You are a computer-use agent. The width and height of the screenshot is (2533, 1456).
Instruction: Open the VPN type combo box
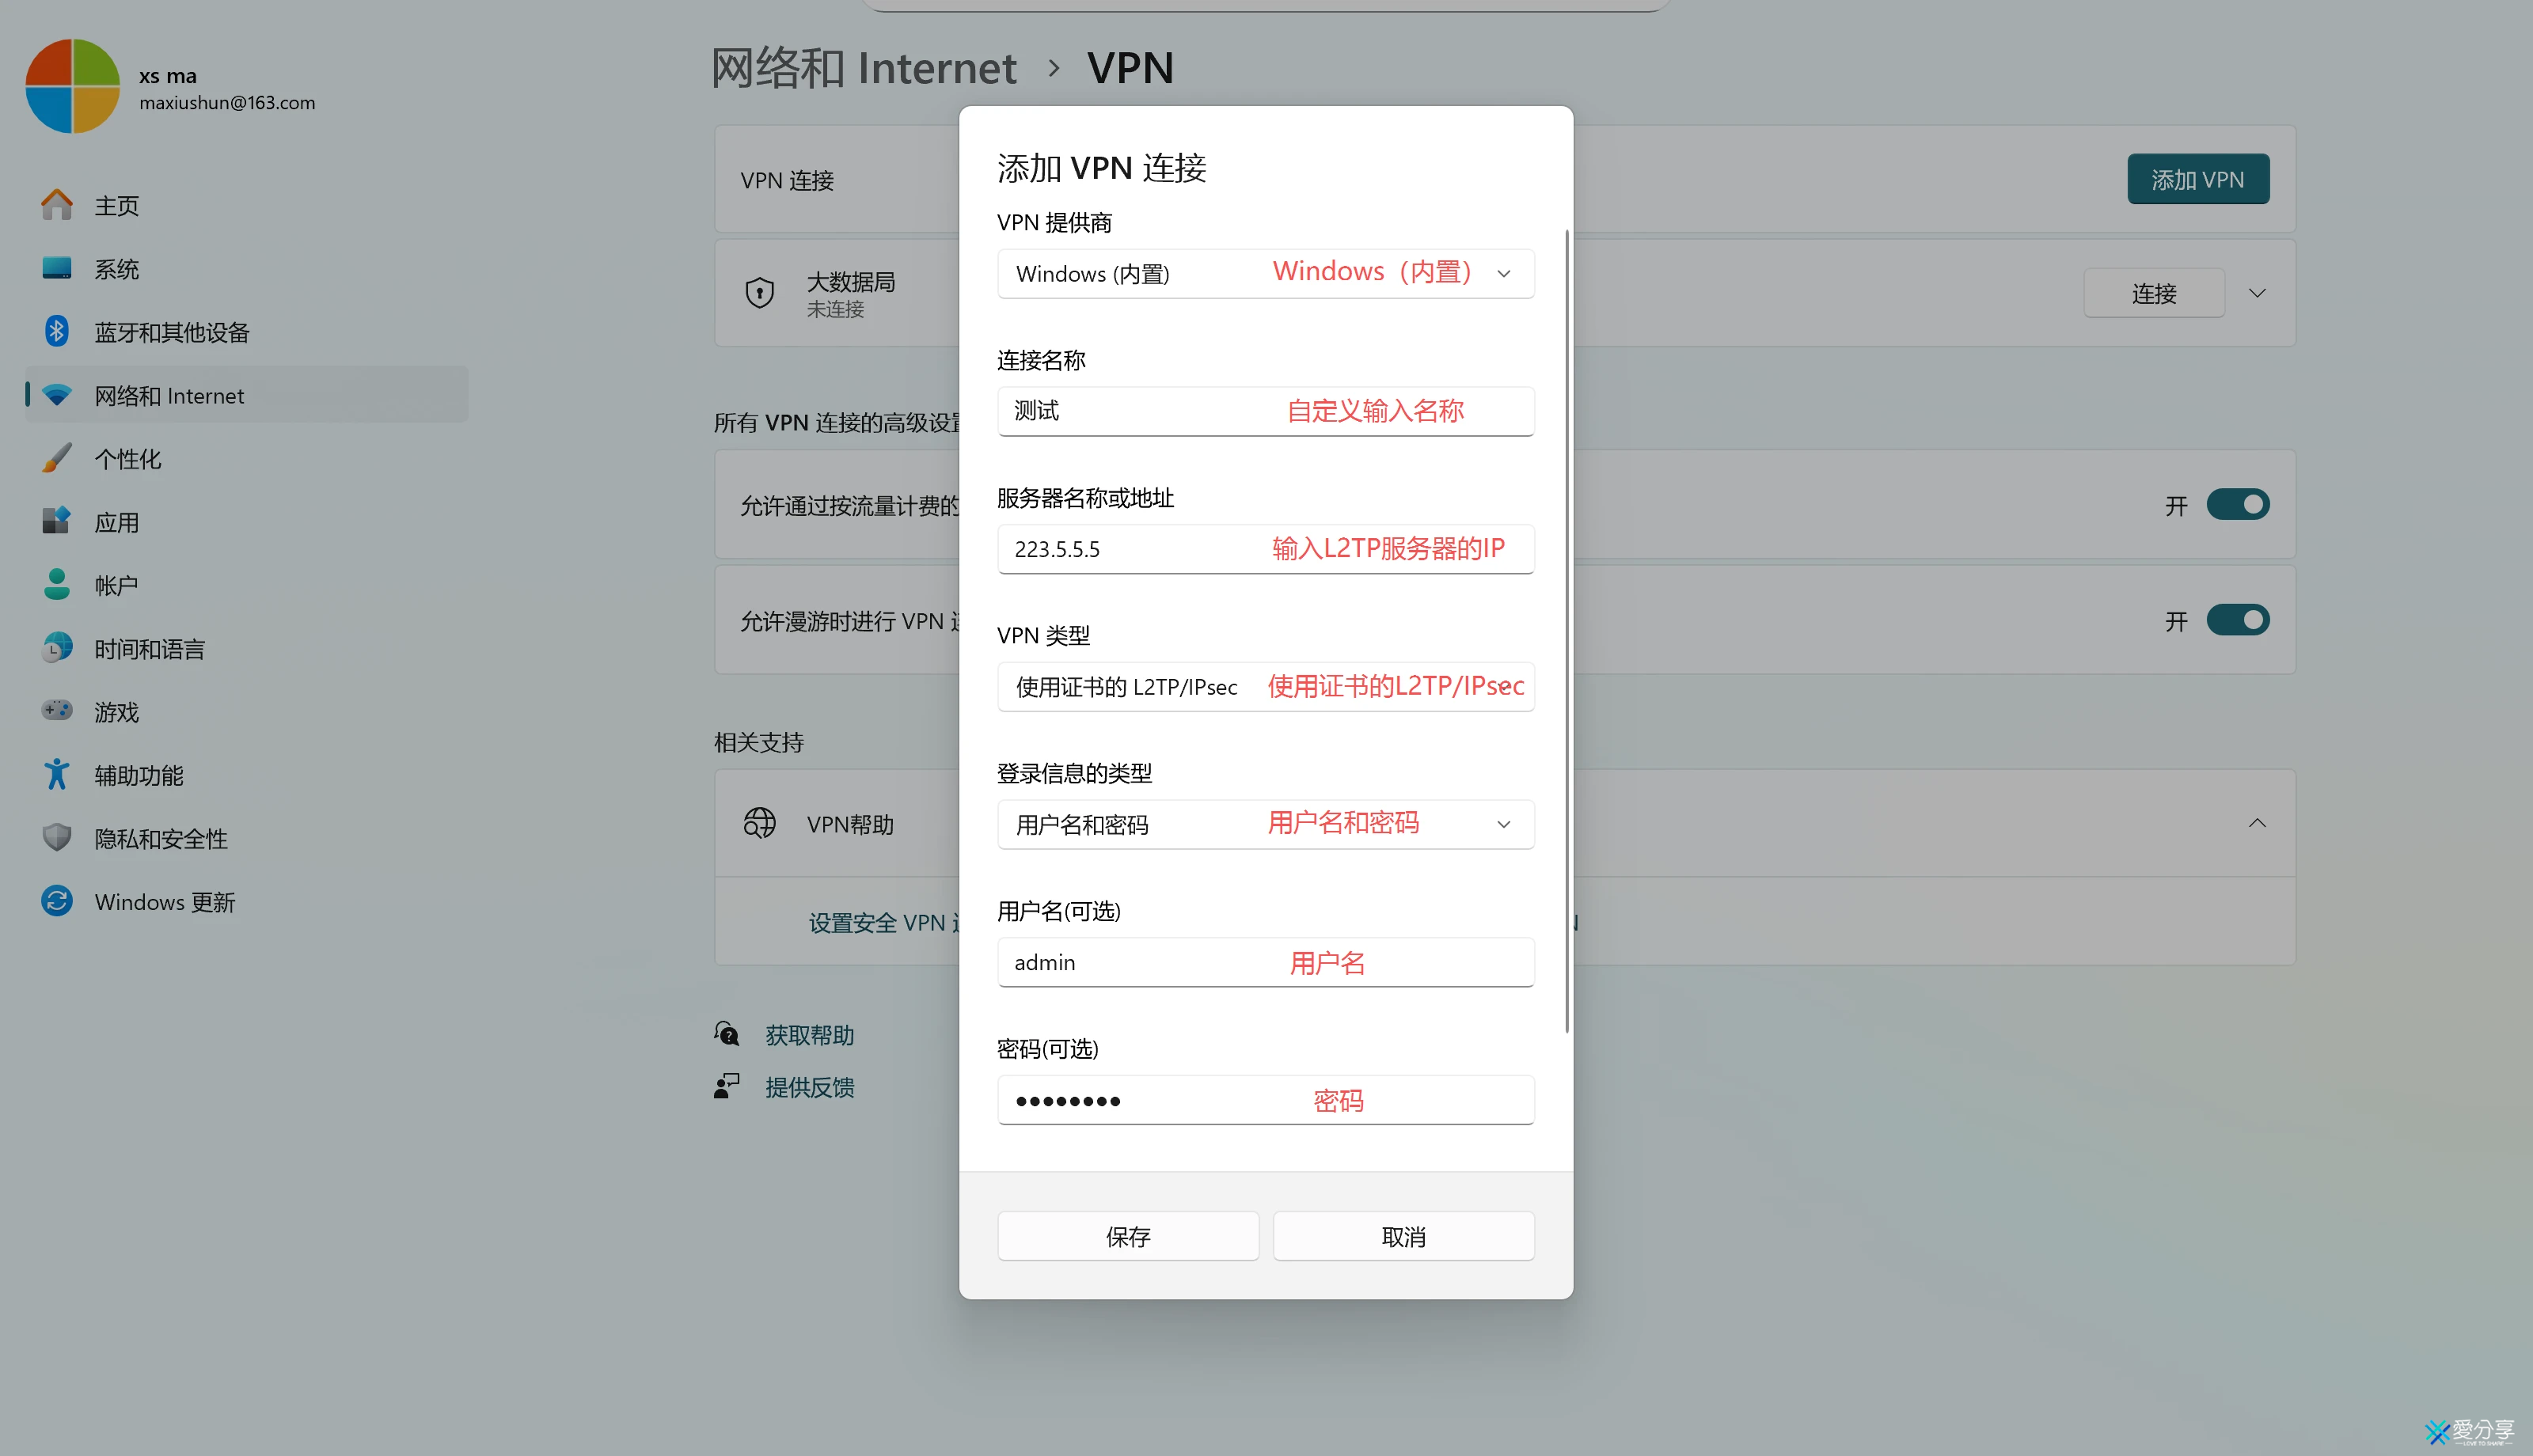point(1265,686)
